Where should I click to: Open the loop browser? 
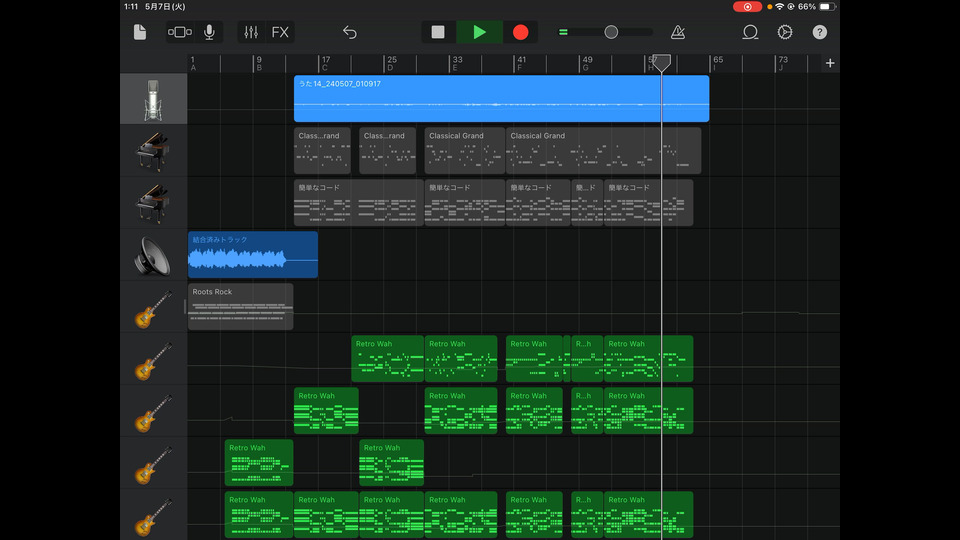click(750, 32)
